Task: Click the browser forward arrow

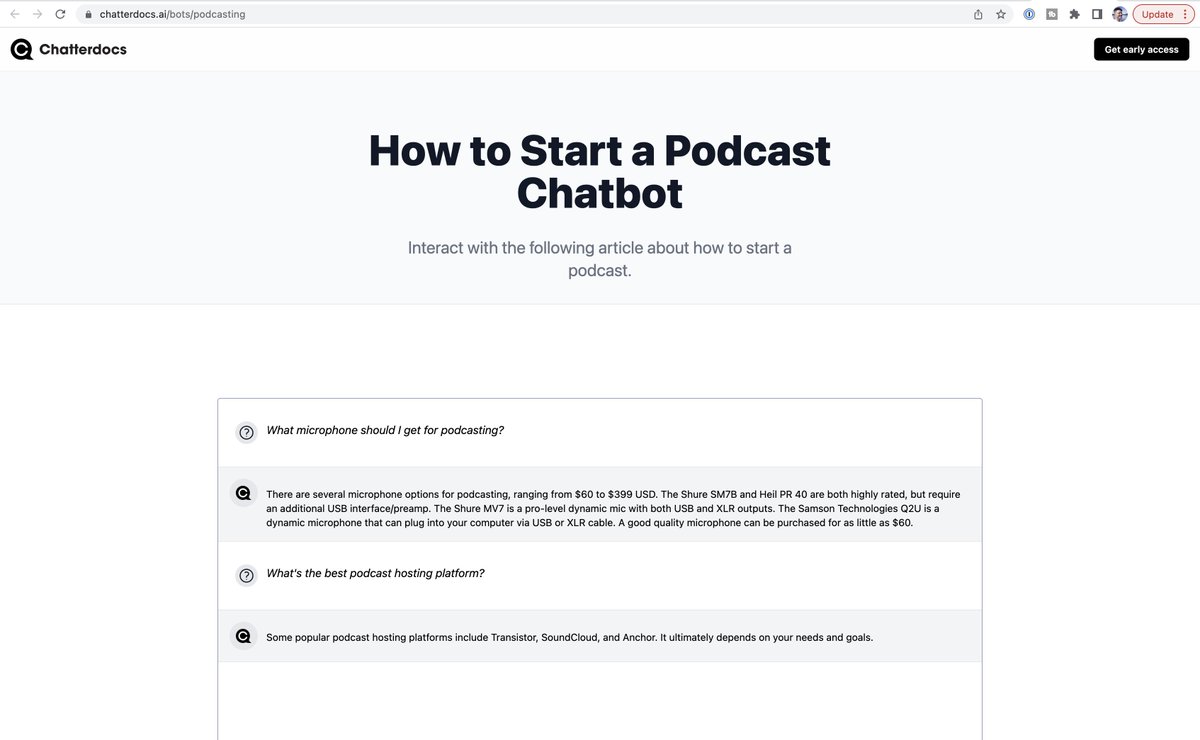Action: click(37, 14)
